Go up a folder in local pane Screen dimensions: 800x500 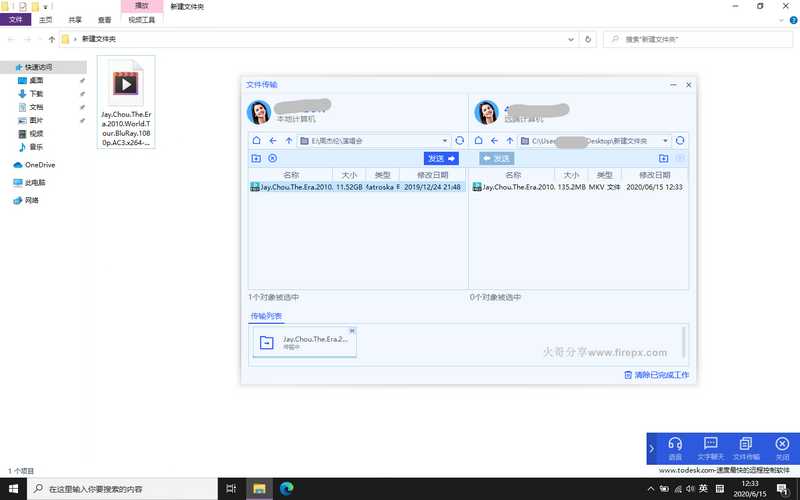click(x=289, y=141)
